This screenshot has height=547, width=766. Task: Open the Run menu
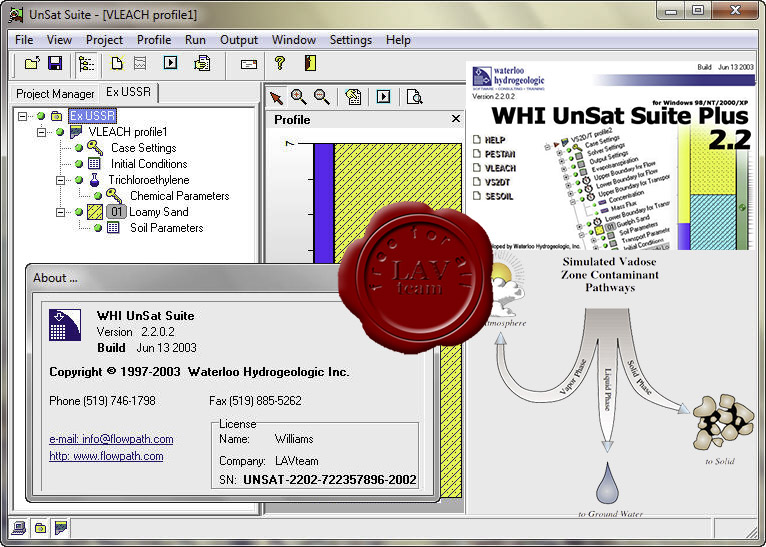195,40
